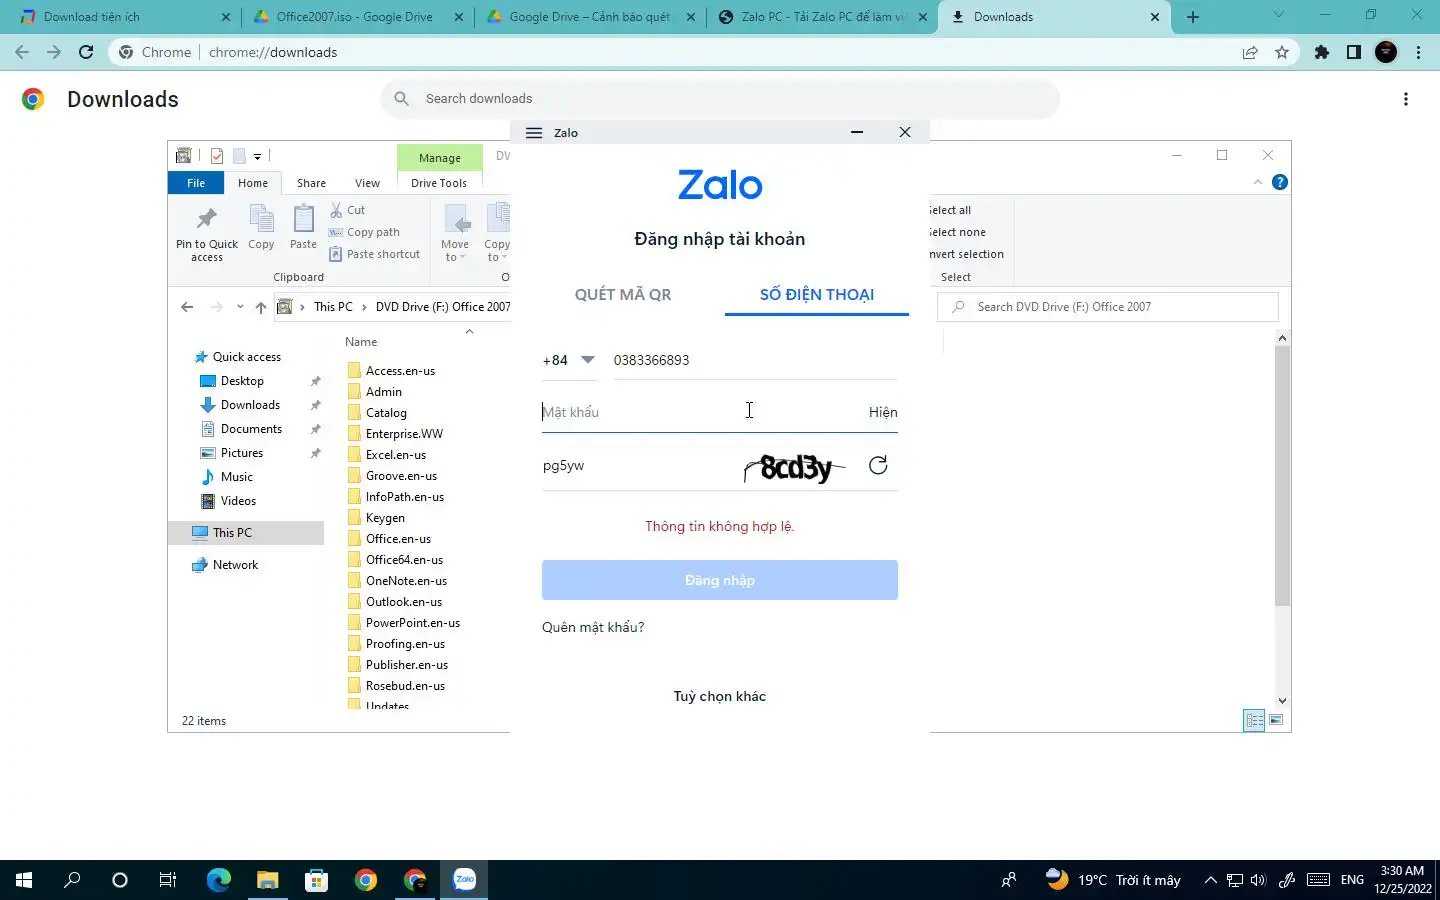This screenshot has height=900, width=1440.
Task: Click Select none in ribbon
Action: (957, 232)
